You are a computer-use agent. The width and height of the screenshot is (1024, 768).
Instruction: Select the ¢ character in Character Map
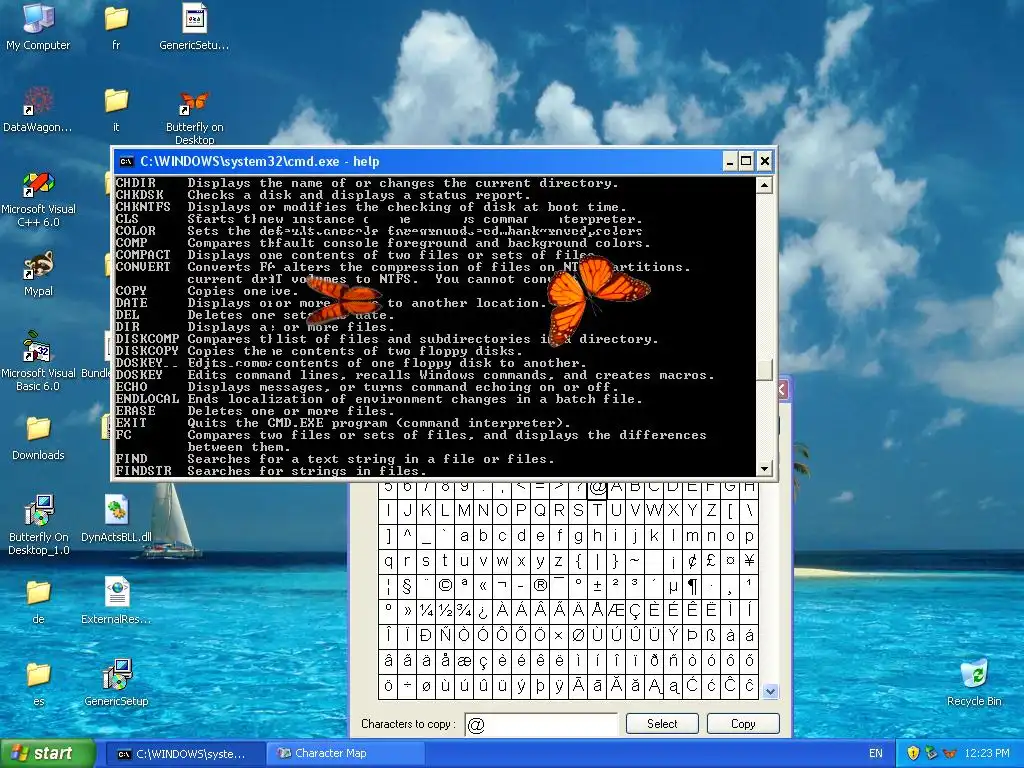[x=692, y=560]
